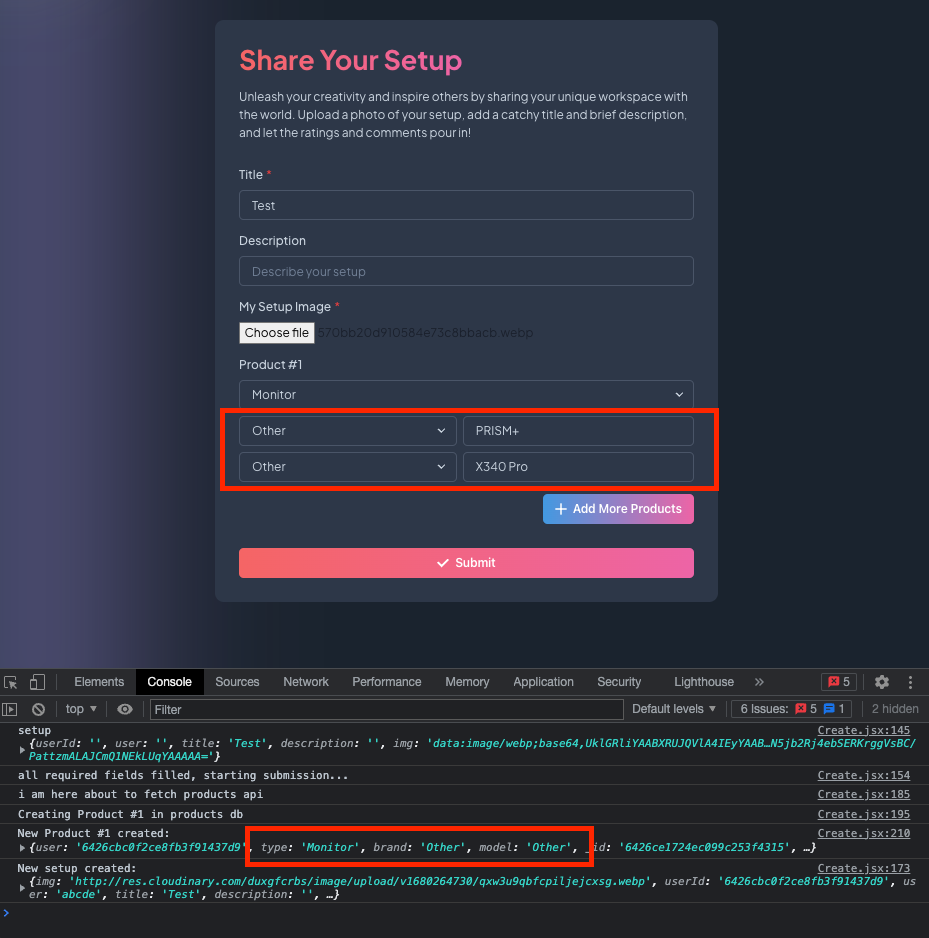The image size is (929, 938).
Task: Toggle the device toolbar
Action: point(37,681)
